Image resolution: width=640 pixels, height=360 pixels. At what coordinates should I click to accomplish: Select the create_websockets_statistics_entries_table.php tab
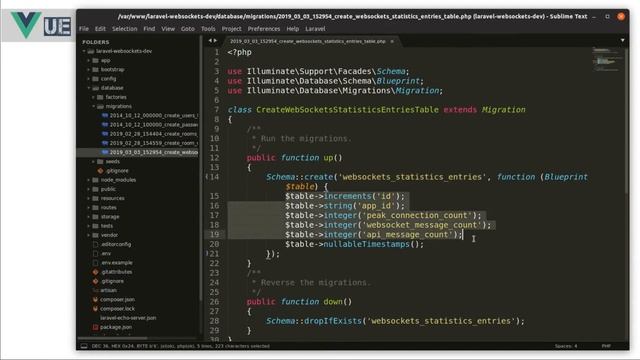308,41
